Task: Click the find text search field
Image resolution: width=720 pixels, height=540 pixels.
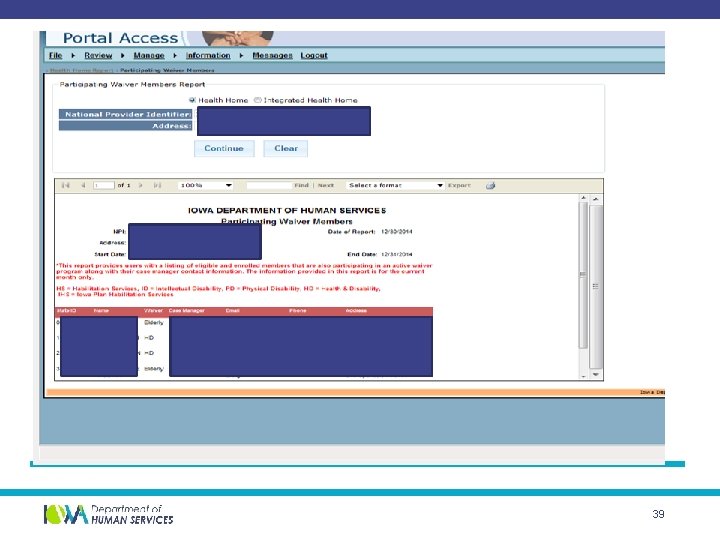Action: click(270, 186)
